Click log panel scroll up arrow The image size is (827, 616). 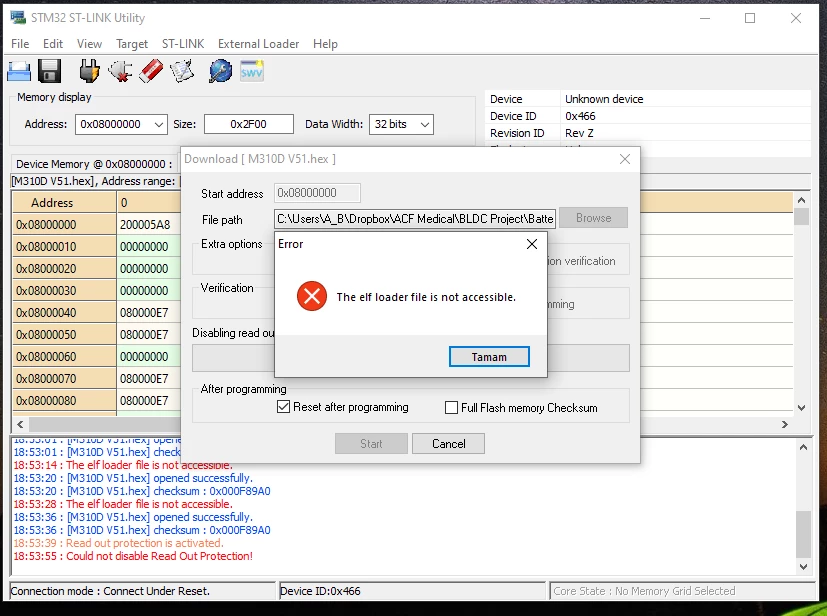pos(803,447)
